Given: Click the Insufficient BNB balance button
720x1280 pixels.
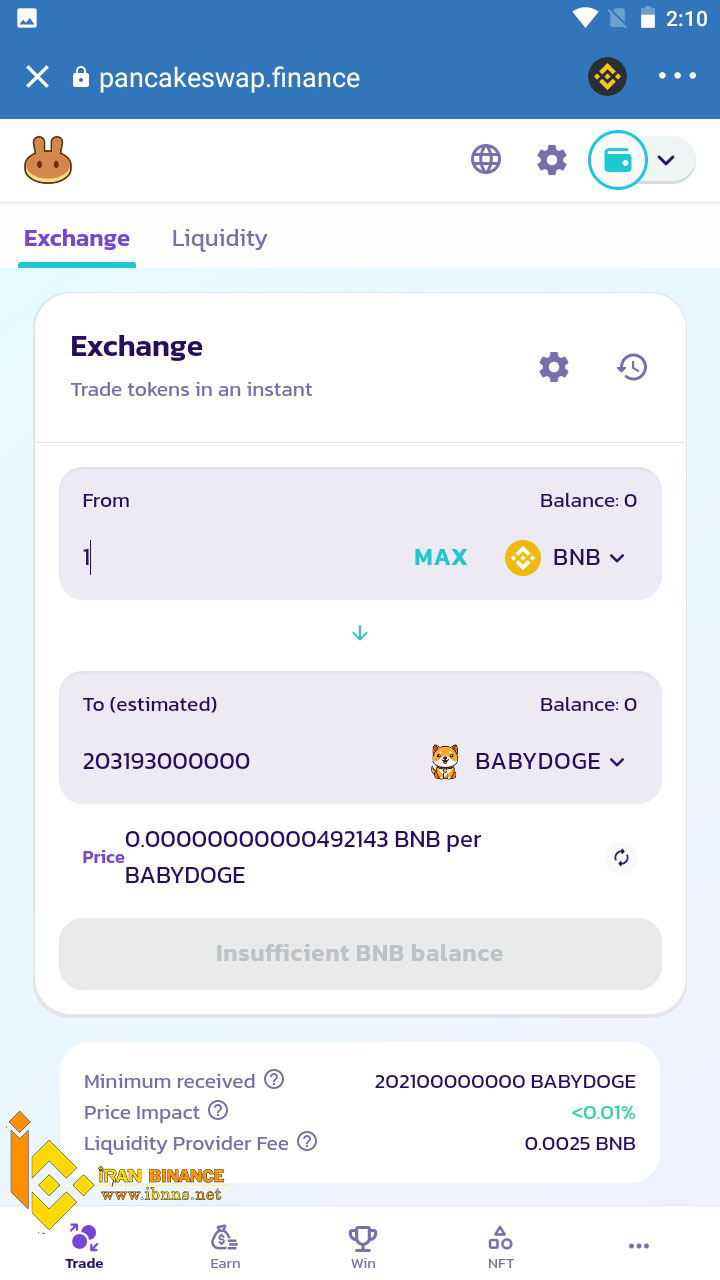Looking at the screenshot, I should point(360,954).
